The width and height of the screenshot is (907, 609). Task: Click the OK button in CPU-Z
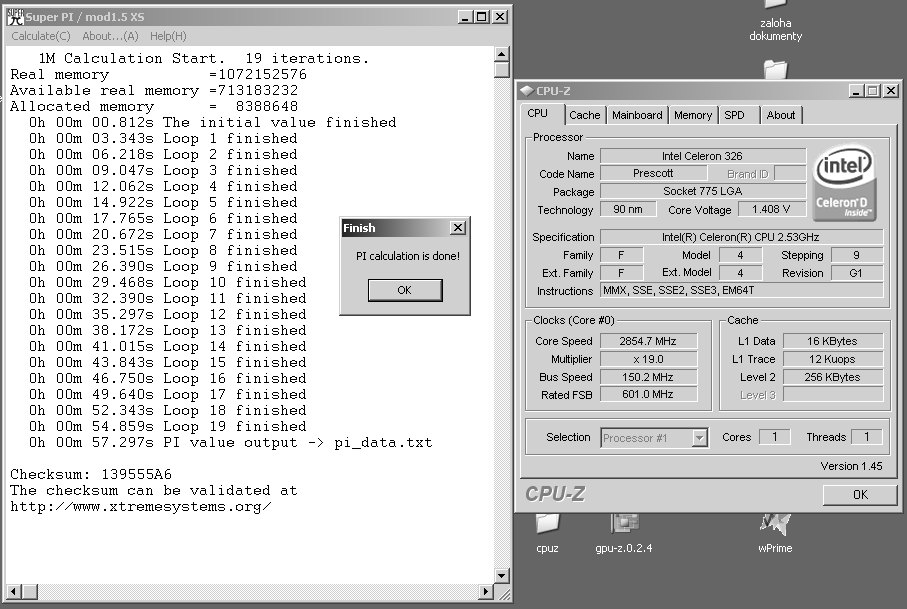point(860,495)
